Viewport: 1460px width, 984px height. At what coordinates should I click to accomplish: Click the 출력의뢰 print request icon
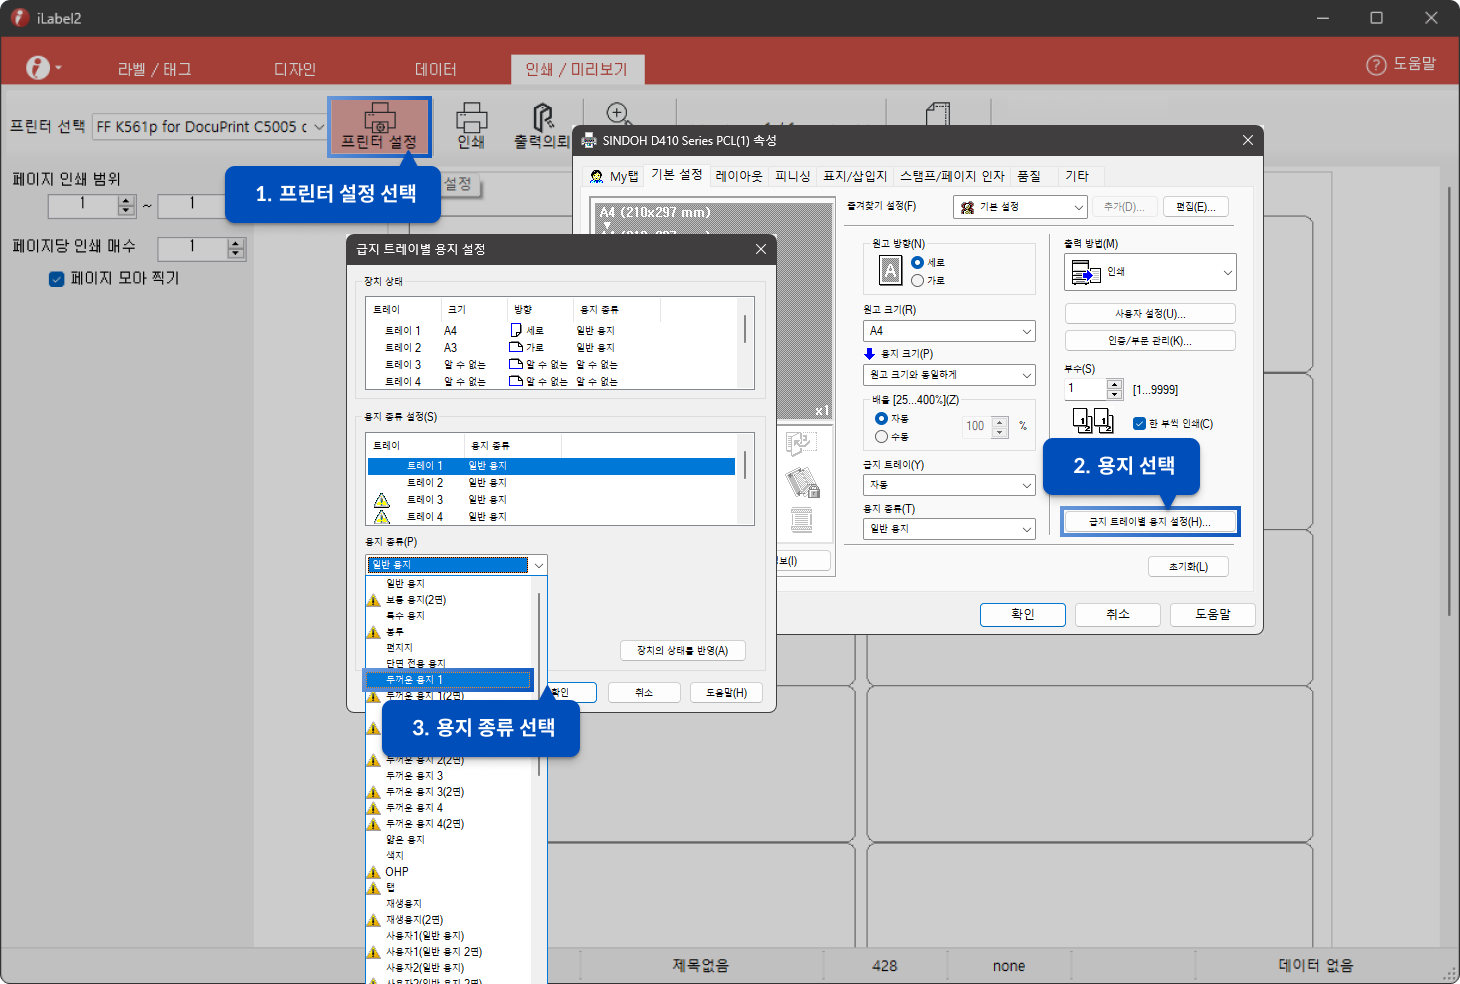click(x=541, y=126)
